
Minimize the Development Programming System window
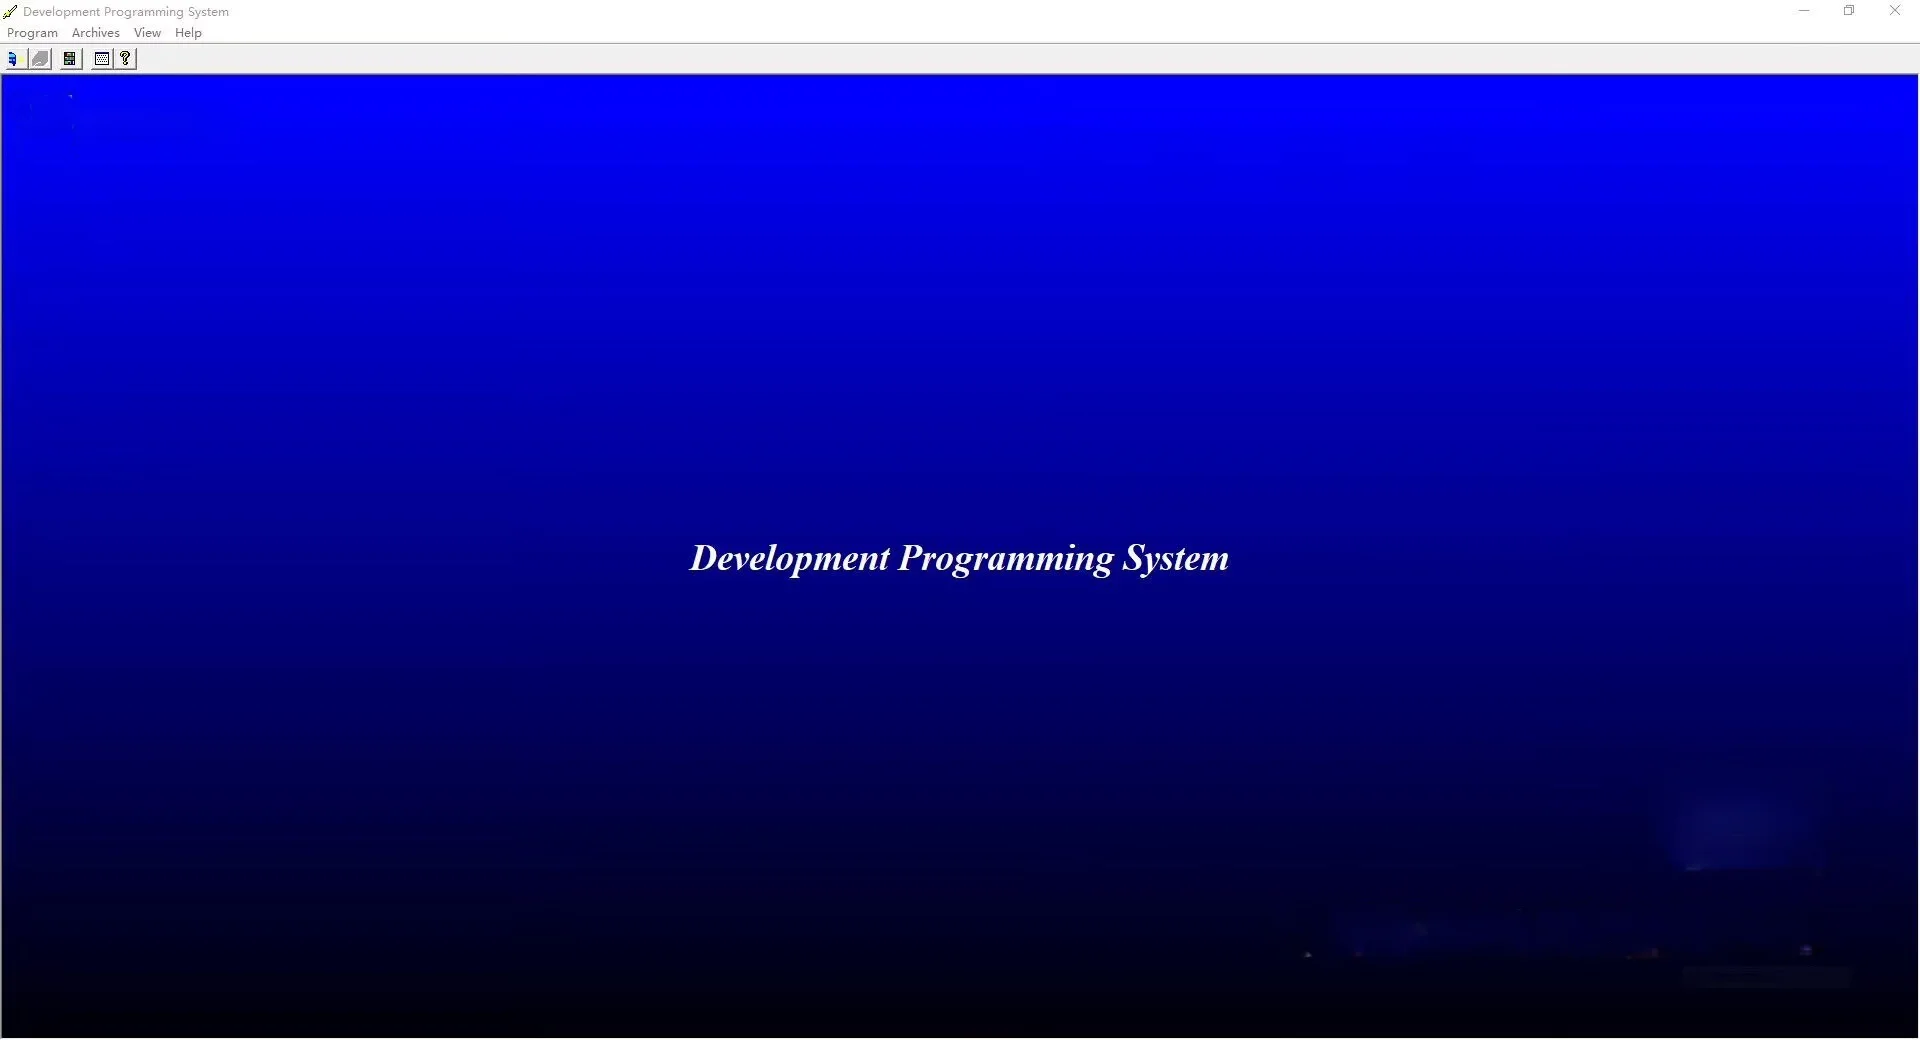pyautogui.click(x=1804, y=11)
